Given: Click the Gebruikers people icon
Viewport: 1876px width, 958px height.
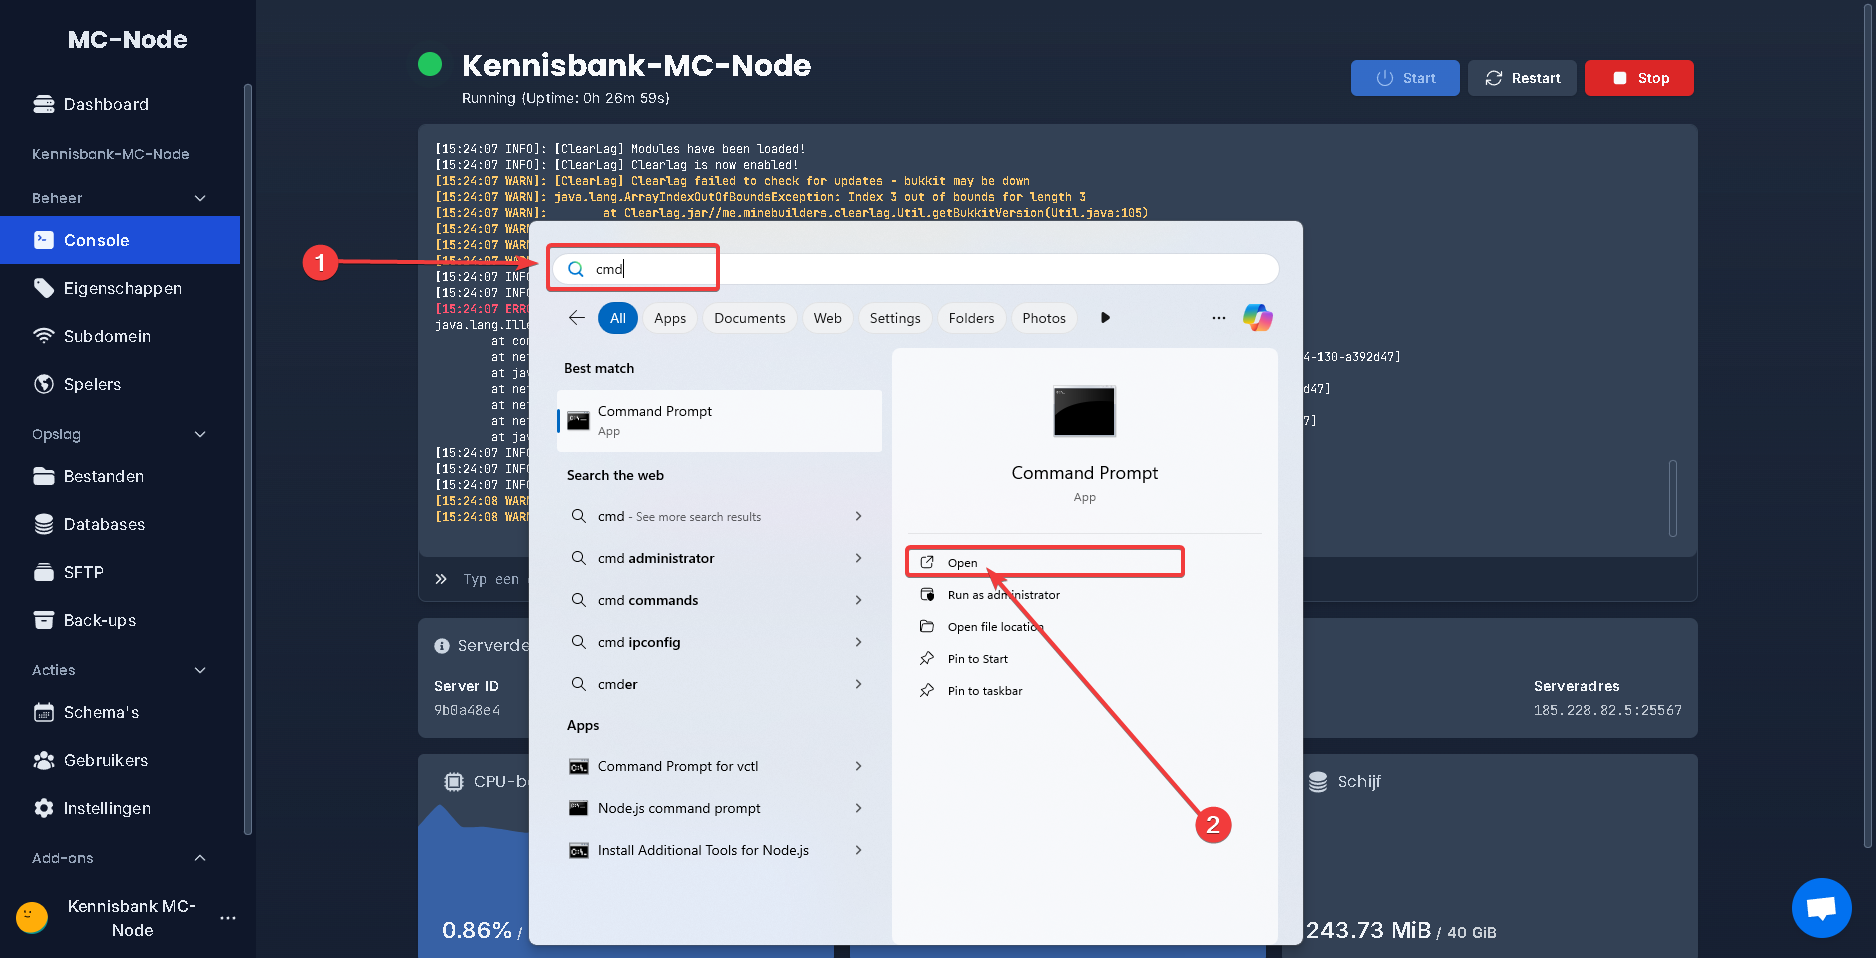Looking at the screenshot, I should click(44, 760).
